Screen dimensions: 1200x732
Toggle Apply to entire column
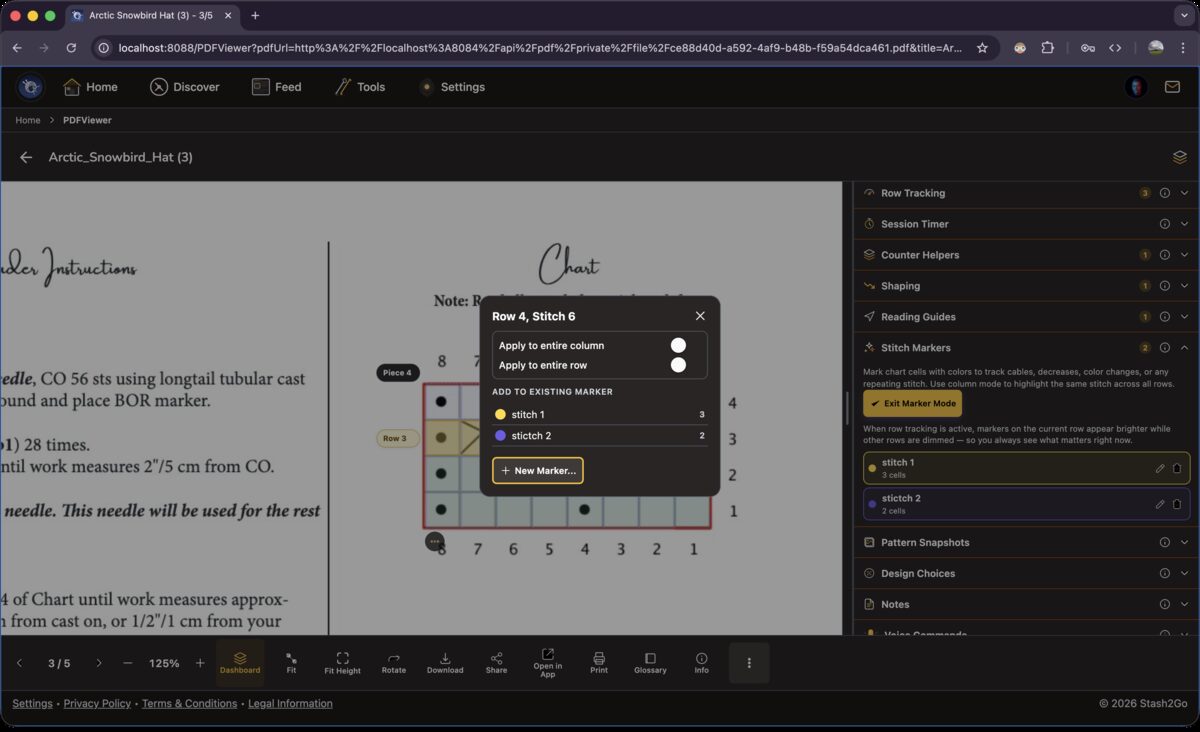(678, 345)
